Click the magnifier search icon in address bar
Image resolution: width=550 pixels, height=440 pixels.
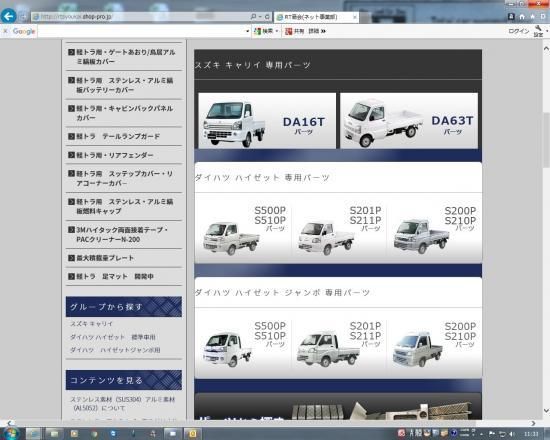[x=253, y=16]
